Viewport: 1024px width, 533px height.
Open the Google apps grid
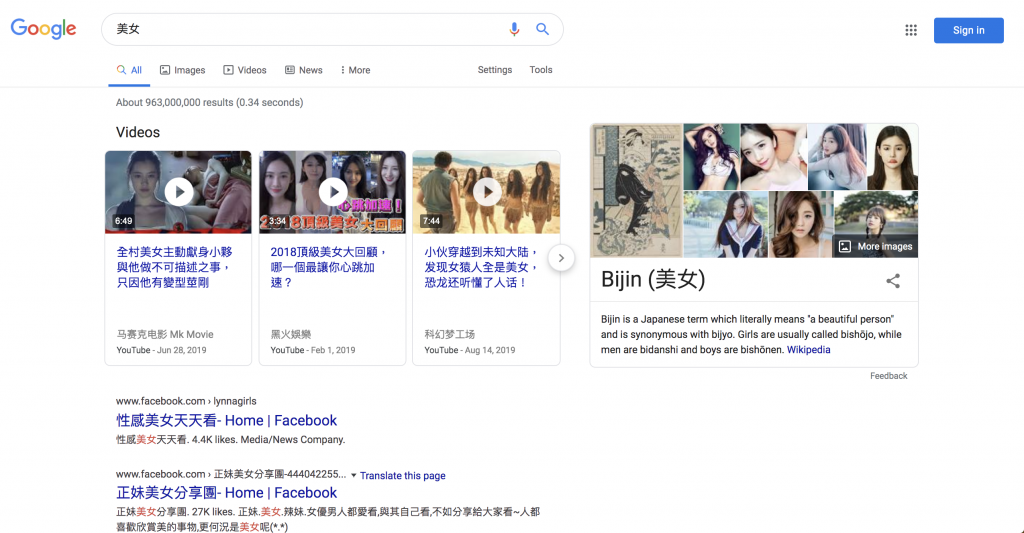(910, 30)
